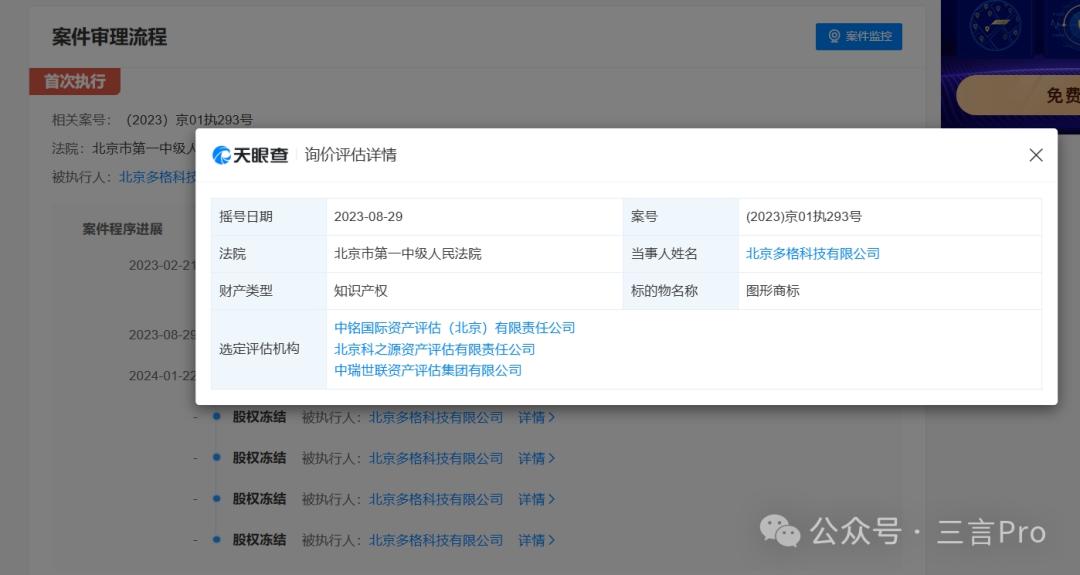
Task: Click 北京多格科技有限公司 in second 股权冻结 row
Action: pyautogui.click(x=436, y=458)
